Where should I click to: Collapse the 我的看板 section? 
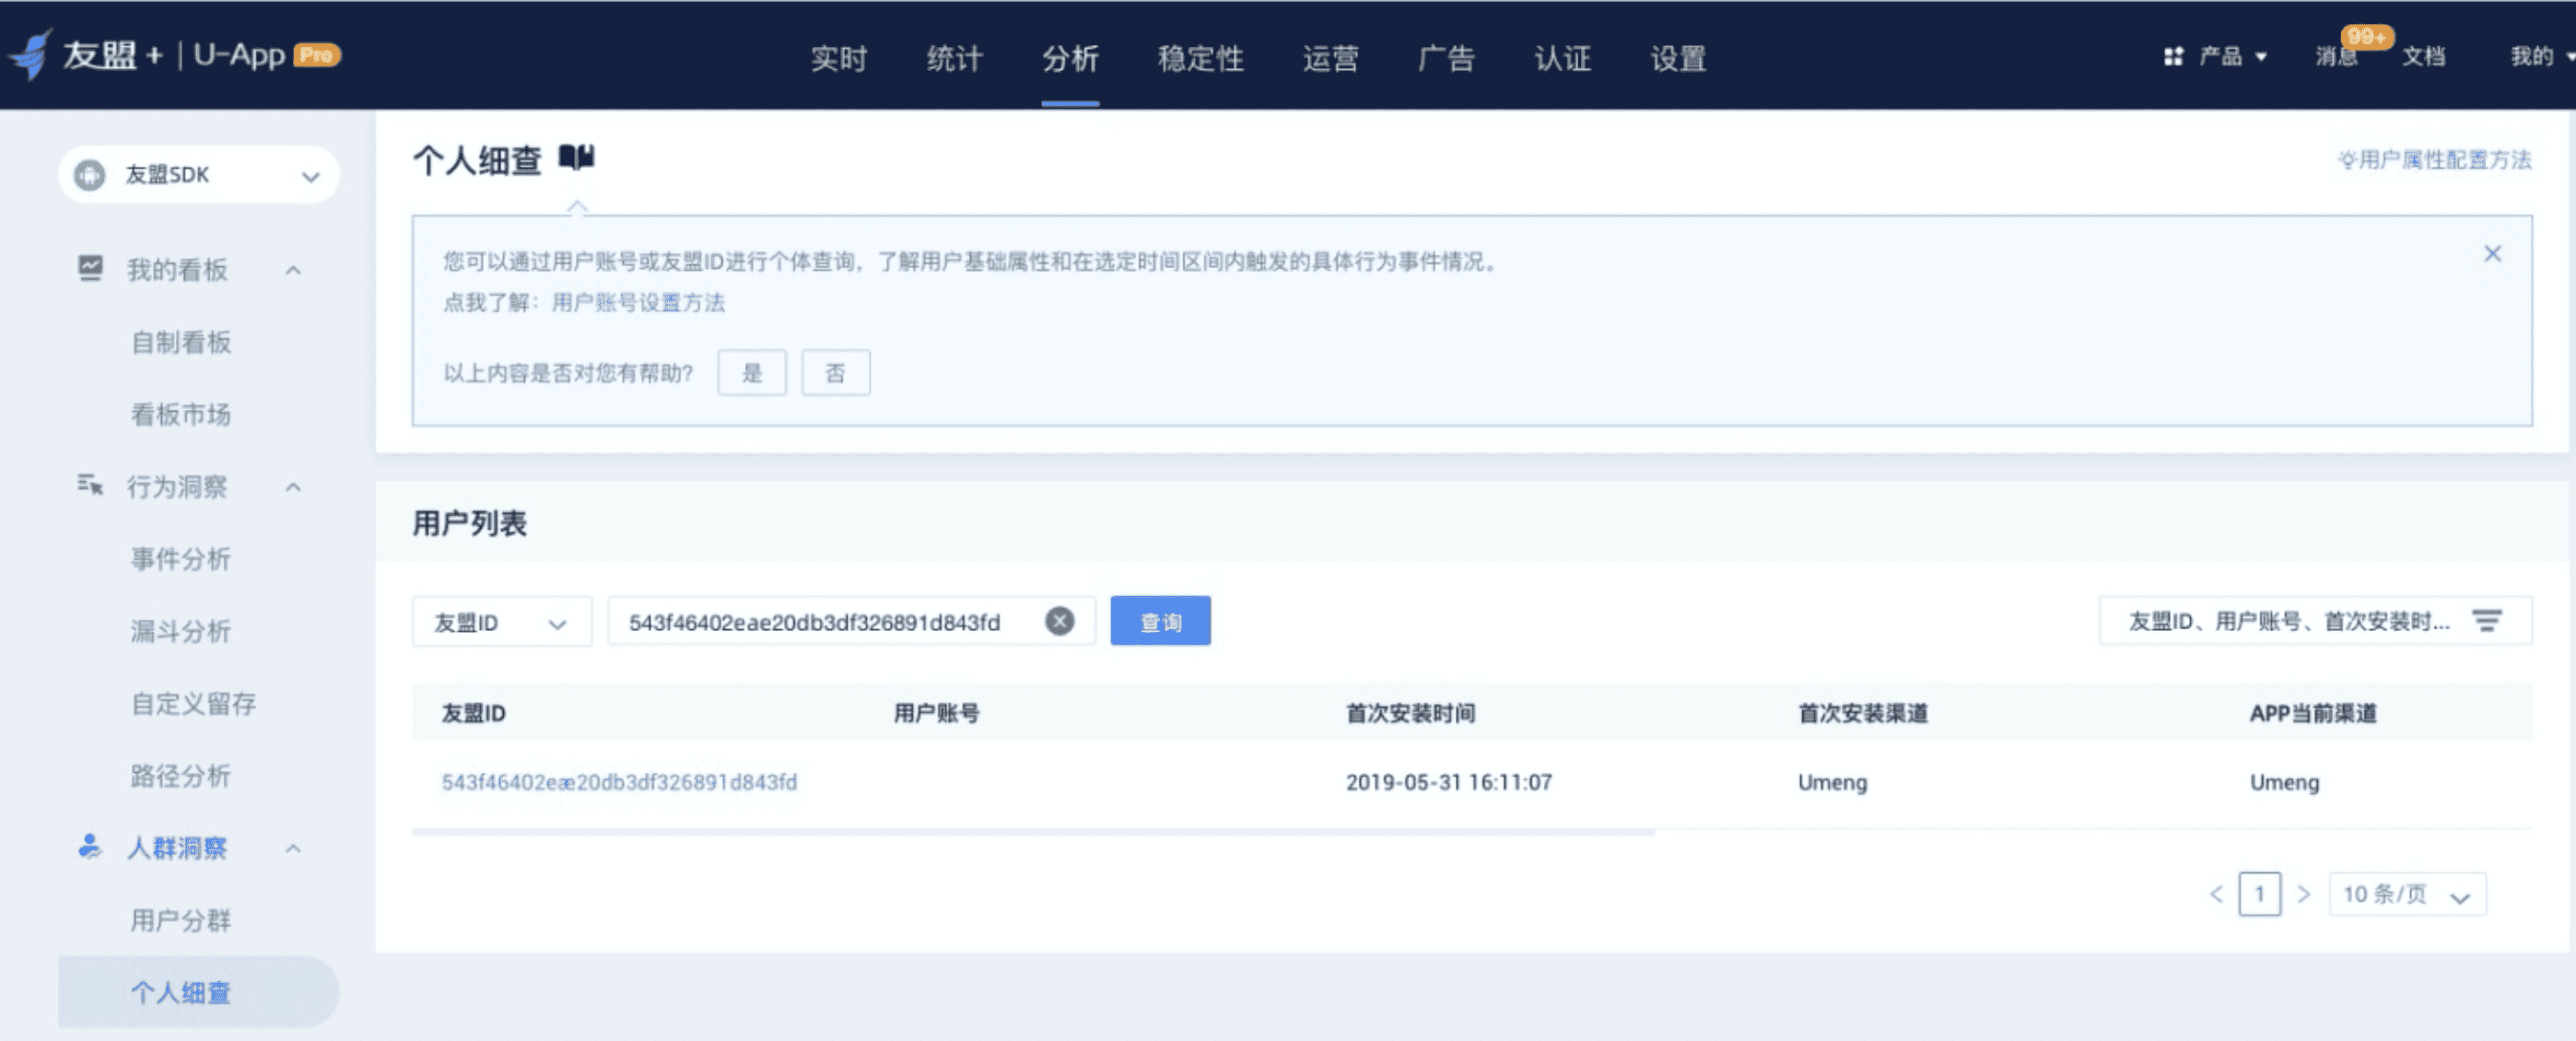(x=293, y=270)
